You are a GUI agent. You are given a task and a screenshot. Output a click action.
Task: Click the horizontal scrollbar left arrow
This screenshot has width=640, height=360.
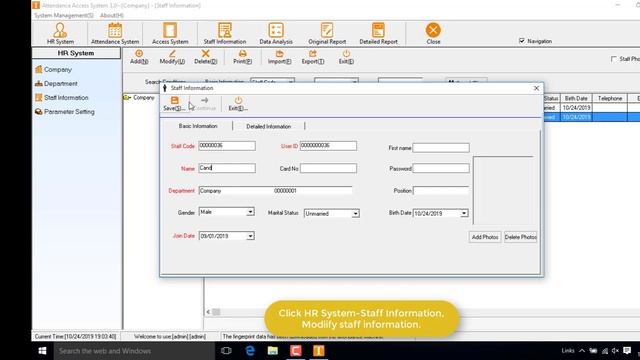pyautogui.click(x=208, y=312)
